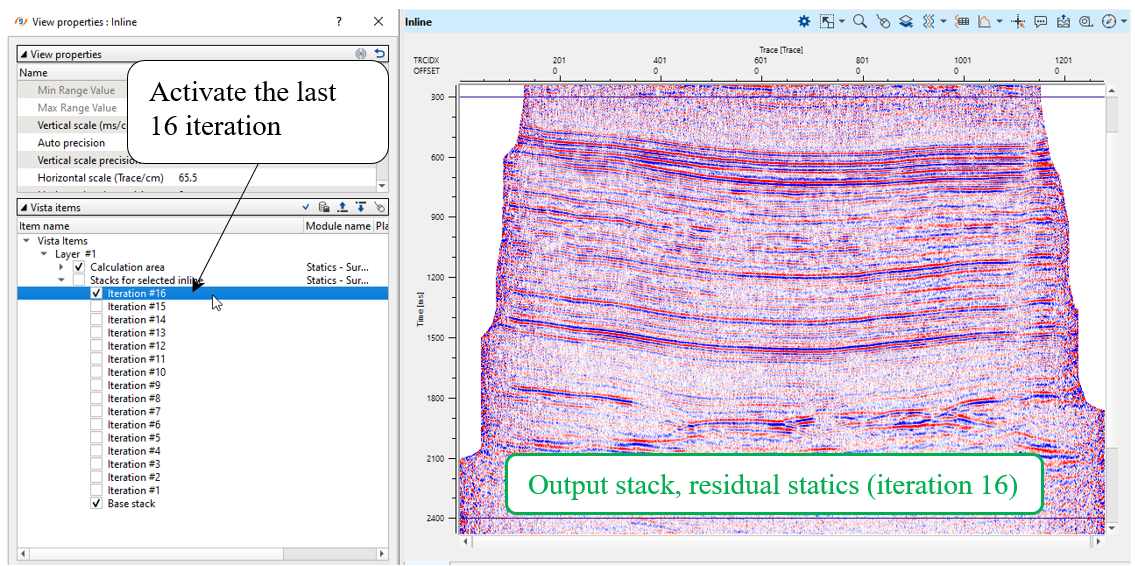Open view settings gear in Inline toolbar
This screenshot has height=566, width=1135.
point(804,21)
